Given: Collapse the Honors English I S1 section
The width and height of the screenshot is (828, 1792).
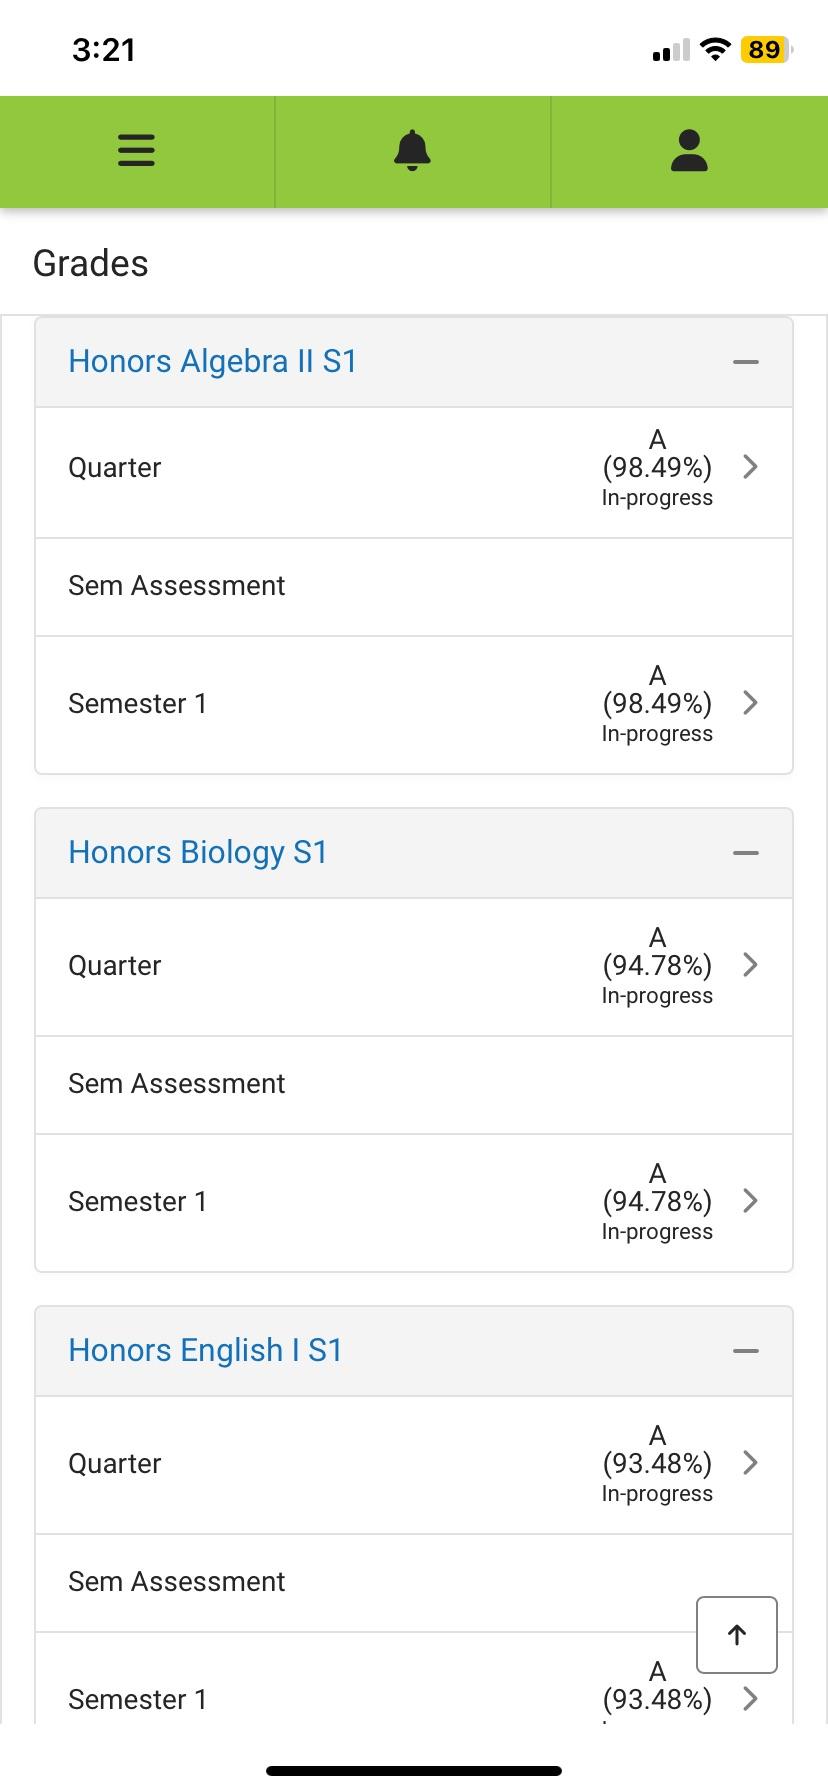Looking at the screenshot, I should click(x=746, y=1351).
